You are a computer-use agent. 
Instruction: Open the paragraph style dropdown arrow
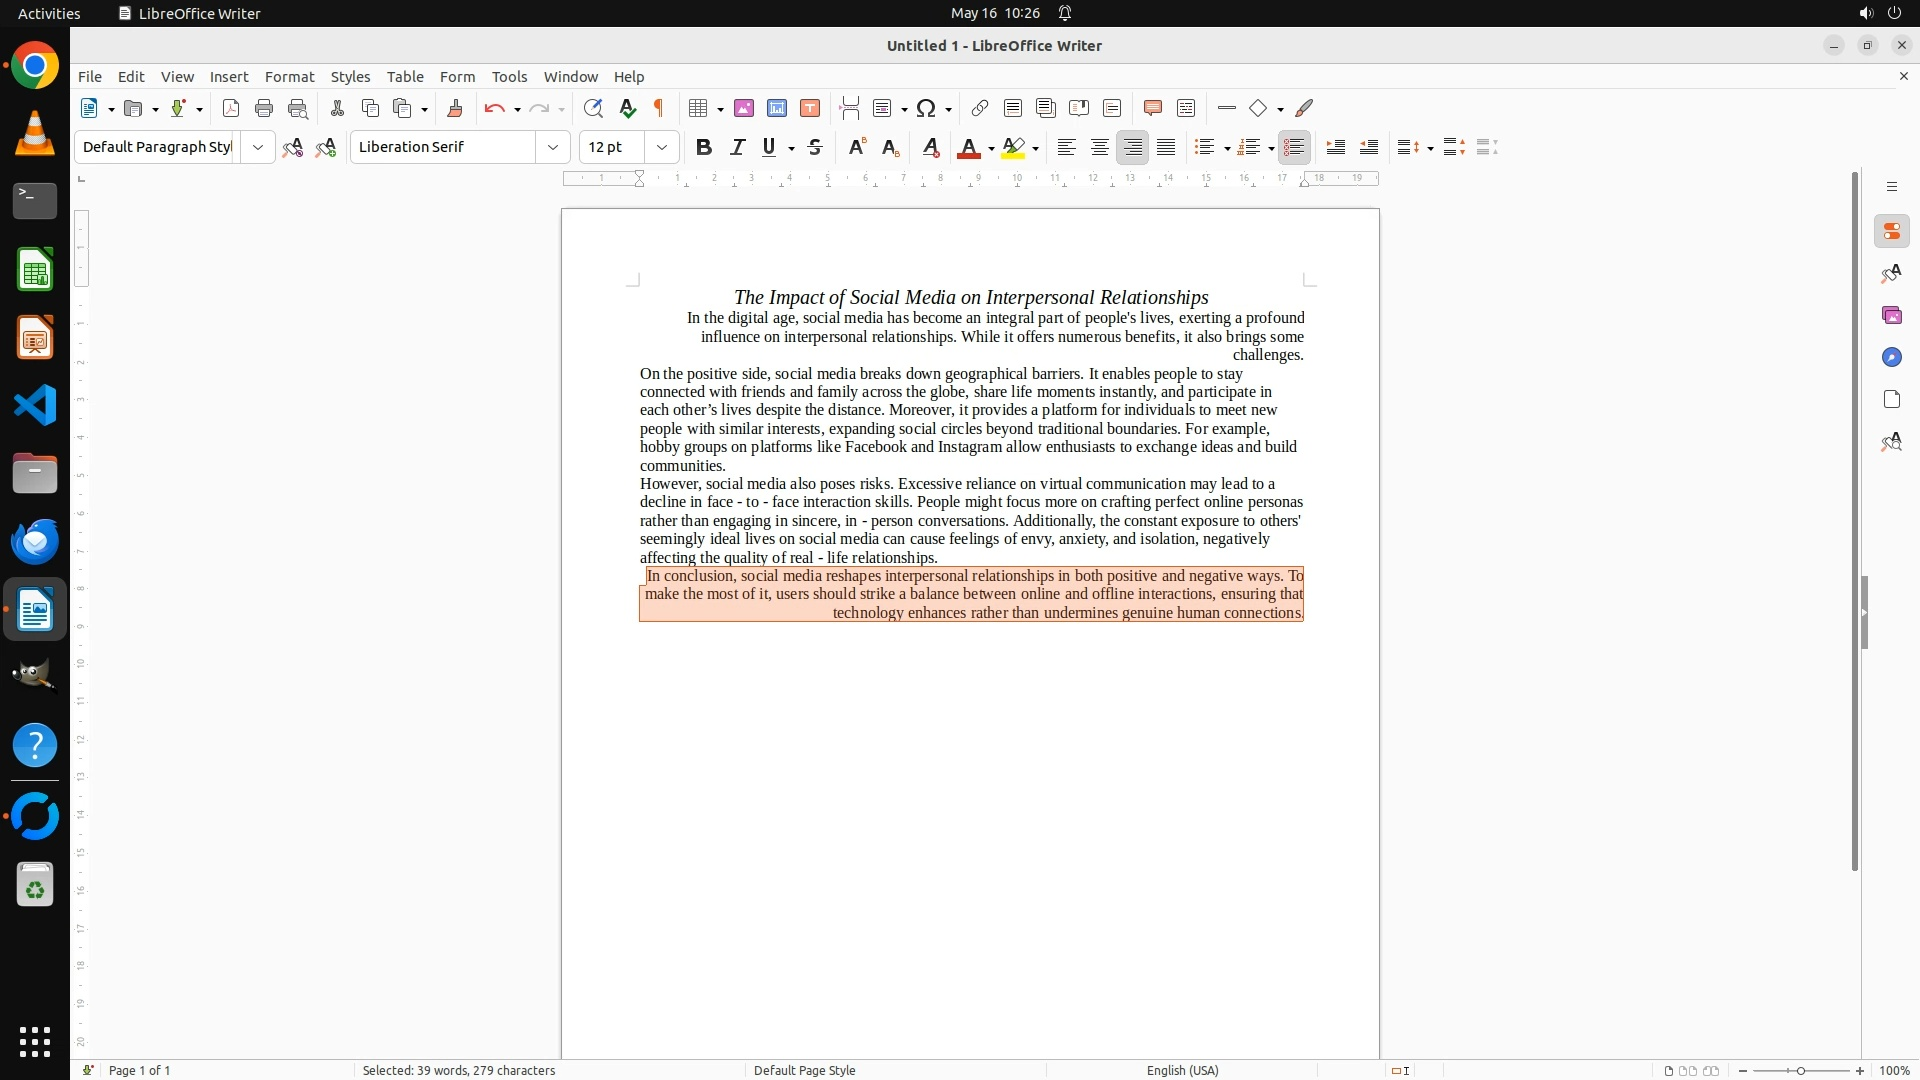pos(258,147)
